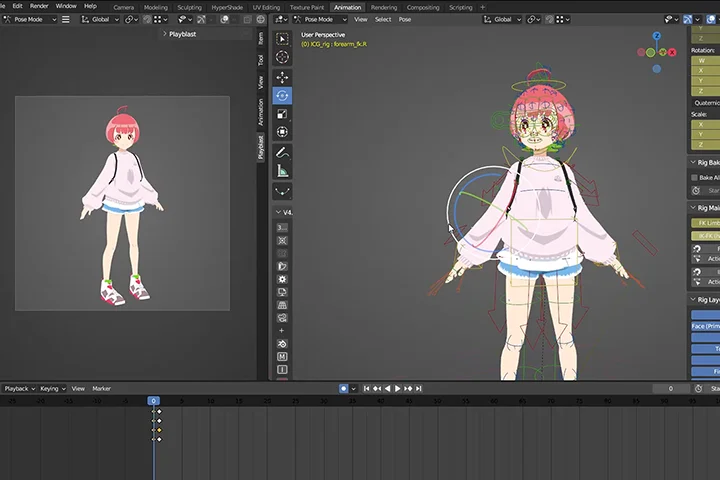Screen dimensions: 720x480
Task: Select the Select Box tool
Action: (282, 39)
